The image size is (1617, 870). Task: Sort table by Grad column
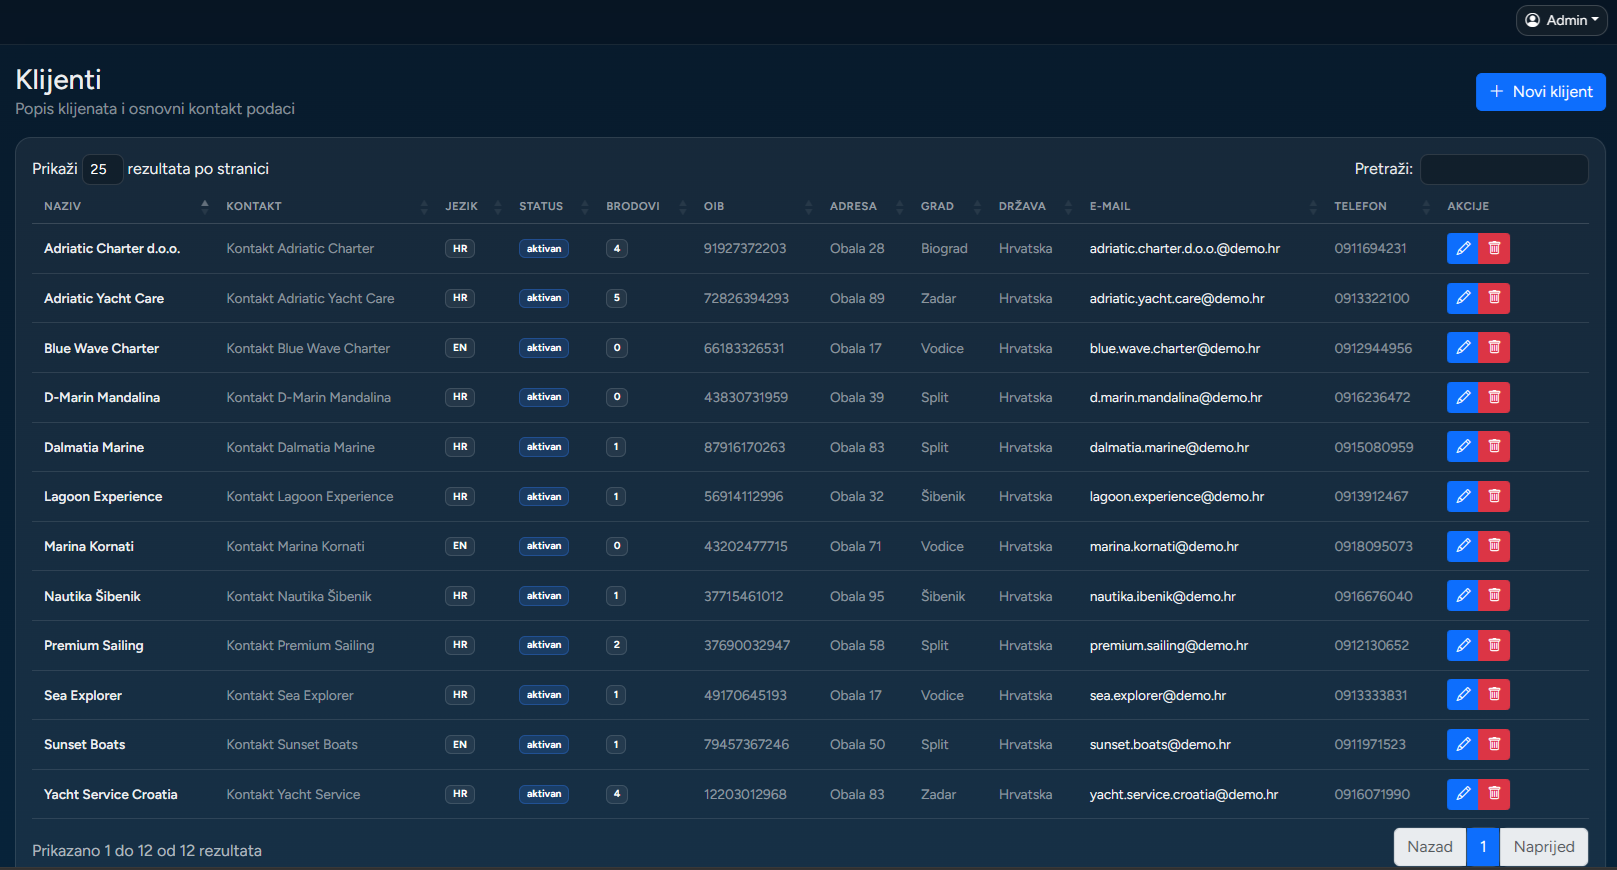pos(948,206)
